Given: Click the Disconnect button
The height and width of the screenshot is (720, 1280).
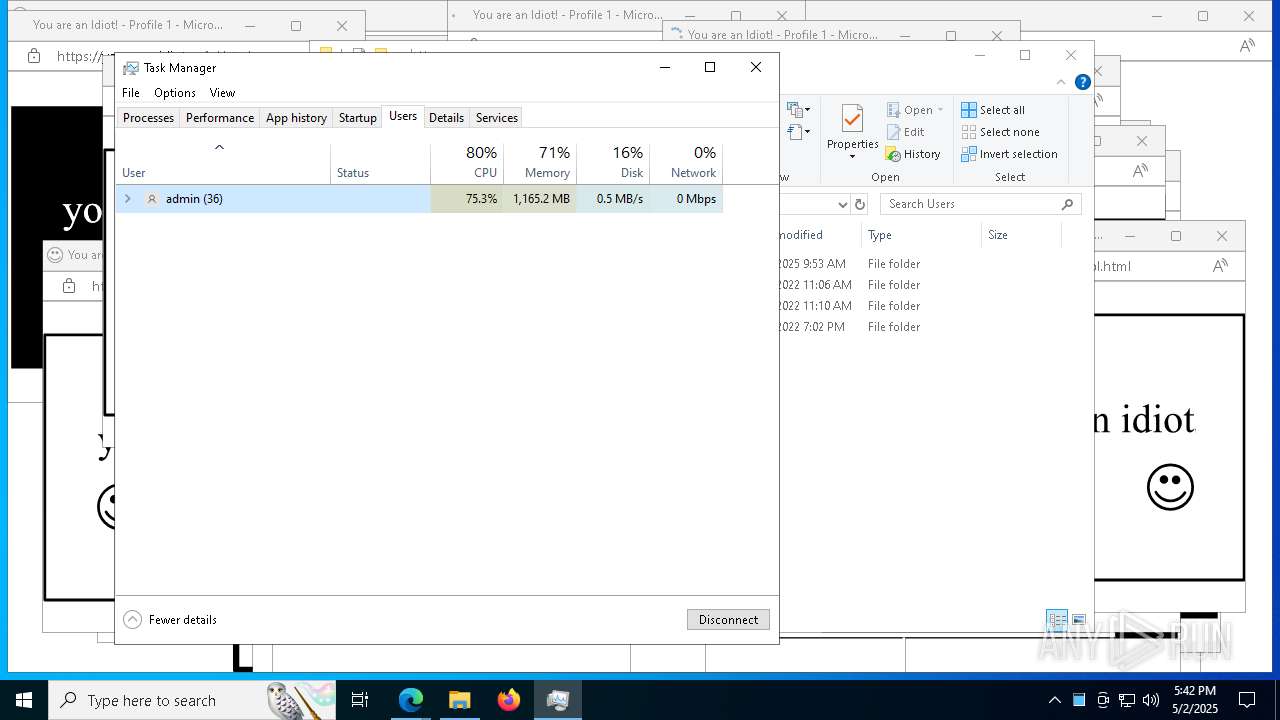Looking at the screenshot, I should [728, 620].
